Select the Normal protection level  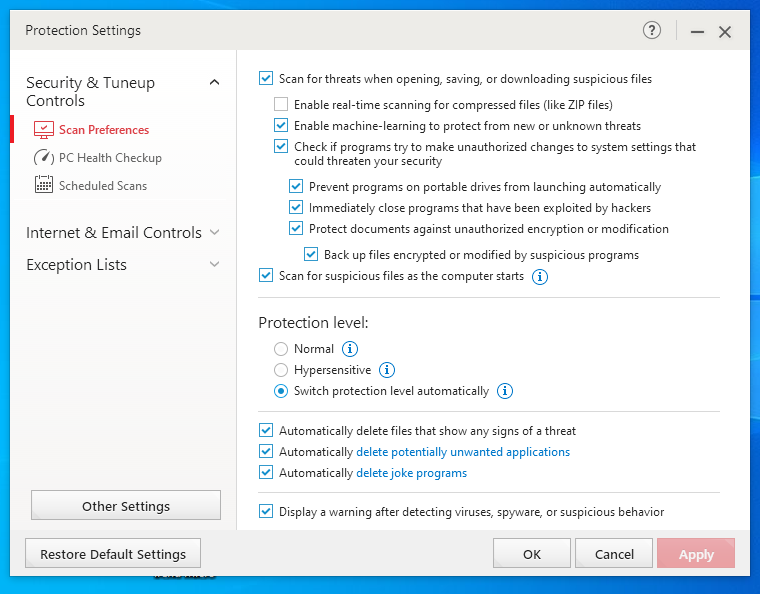click(x=281, y=349)
